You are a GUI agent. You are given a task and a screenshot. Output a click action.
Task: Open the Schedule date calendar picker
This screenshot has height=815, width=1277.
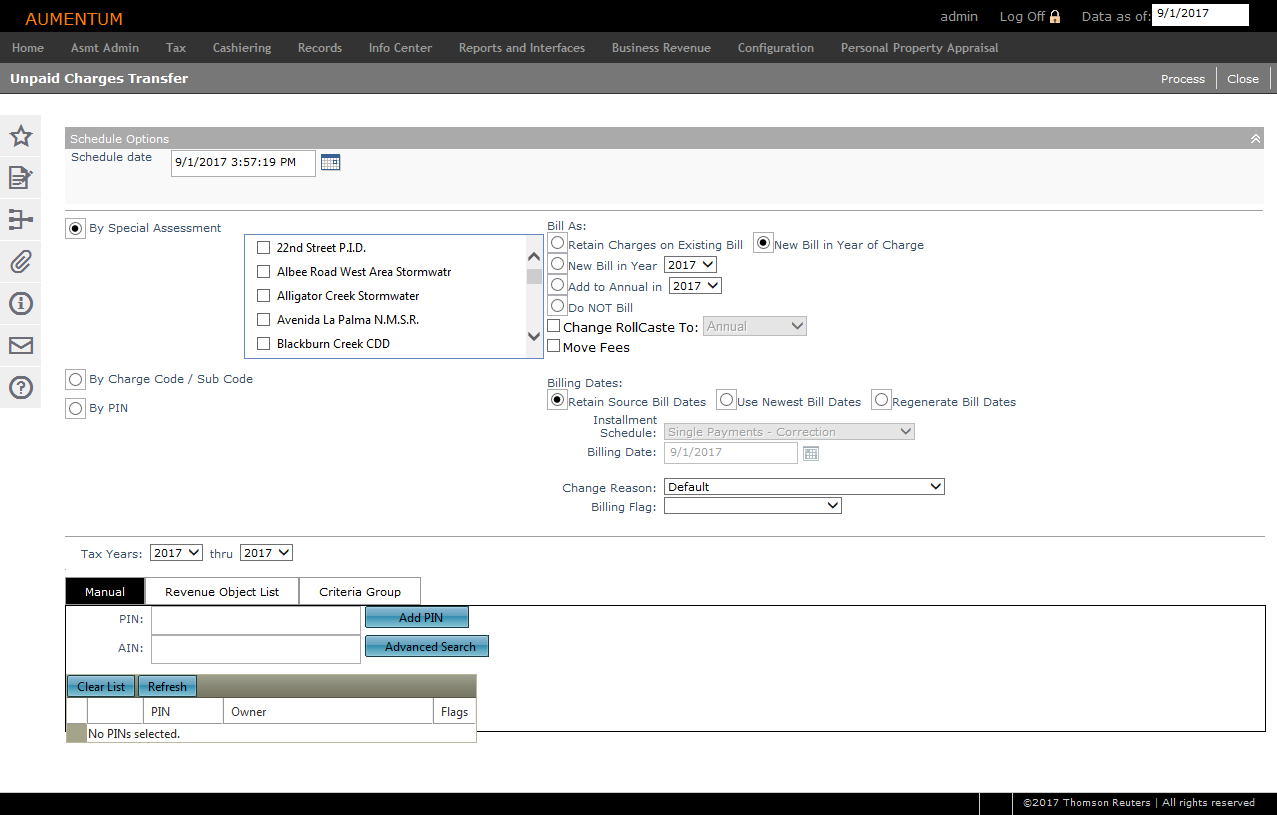click(x=330, y=162)
